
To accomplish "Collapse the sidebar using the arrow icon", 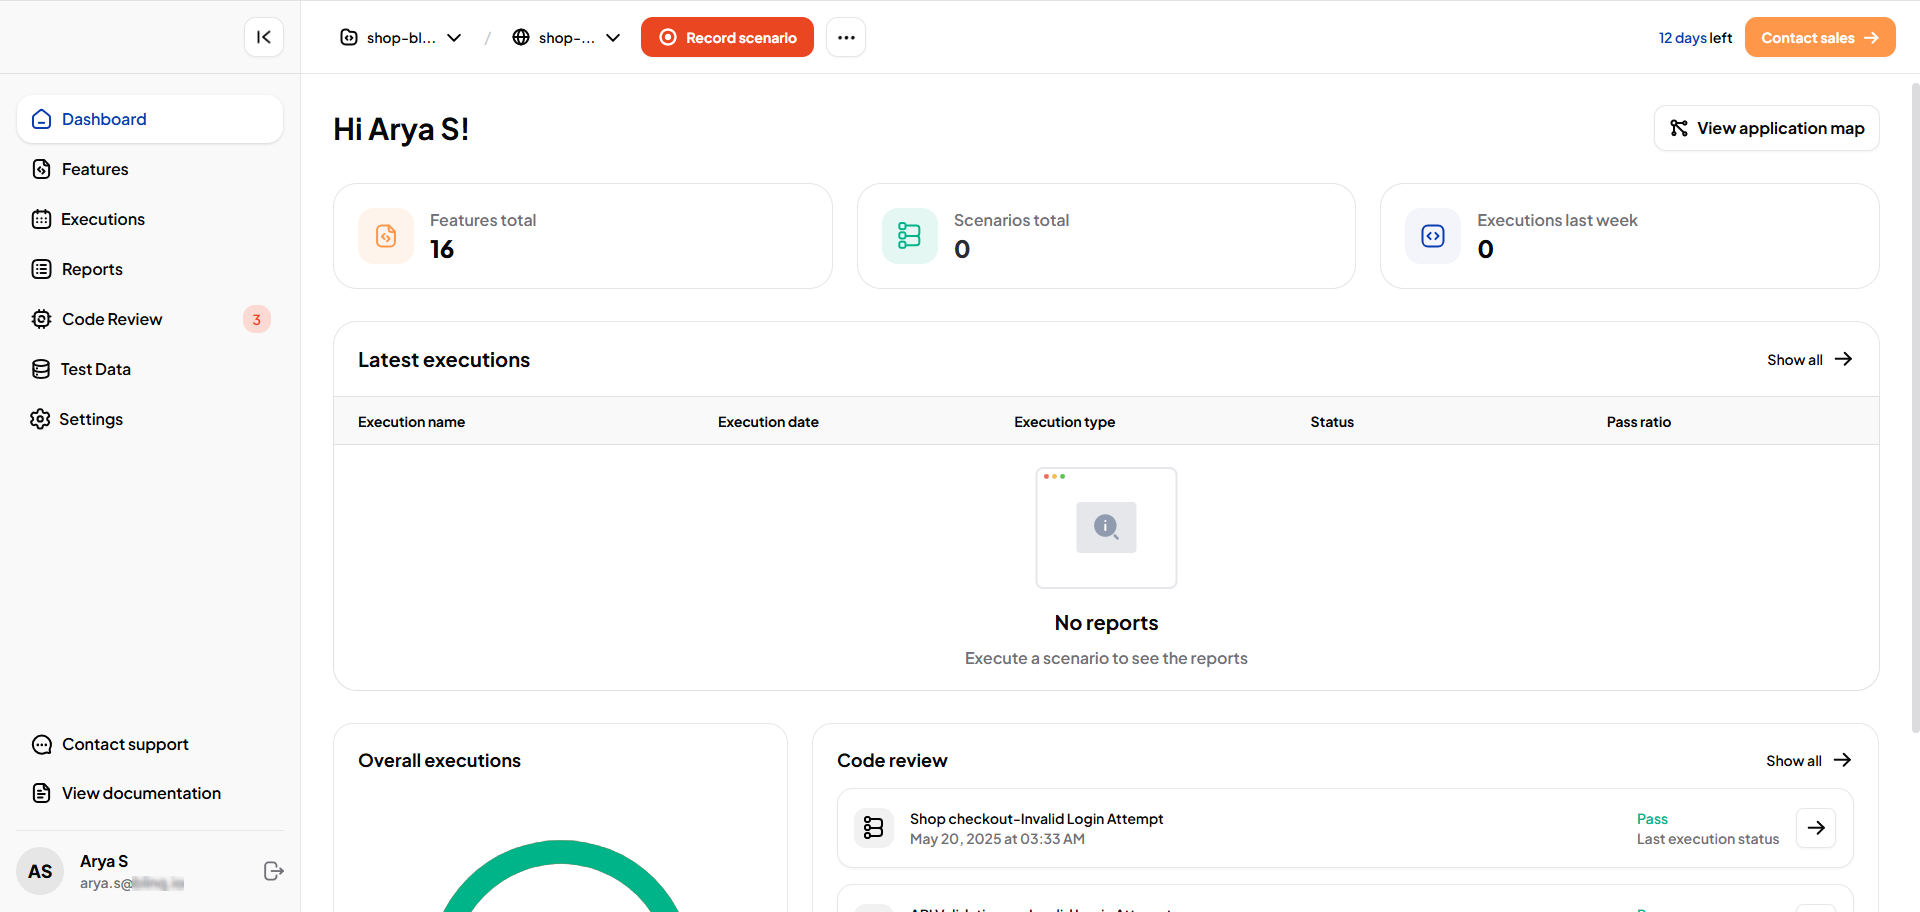I will [263, 37].
